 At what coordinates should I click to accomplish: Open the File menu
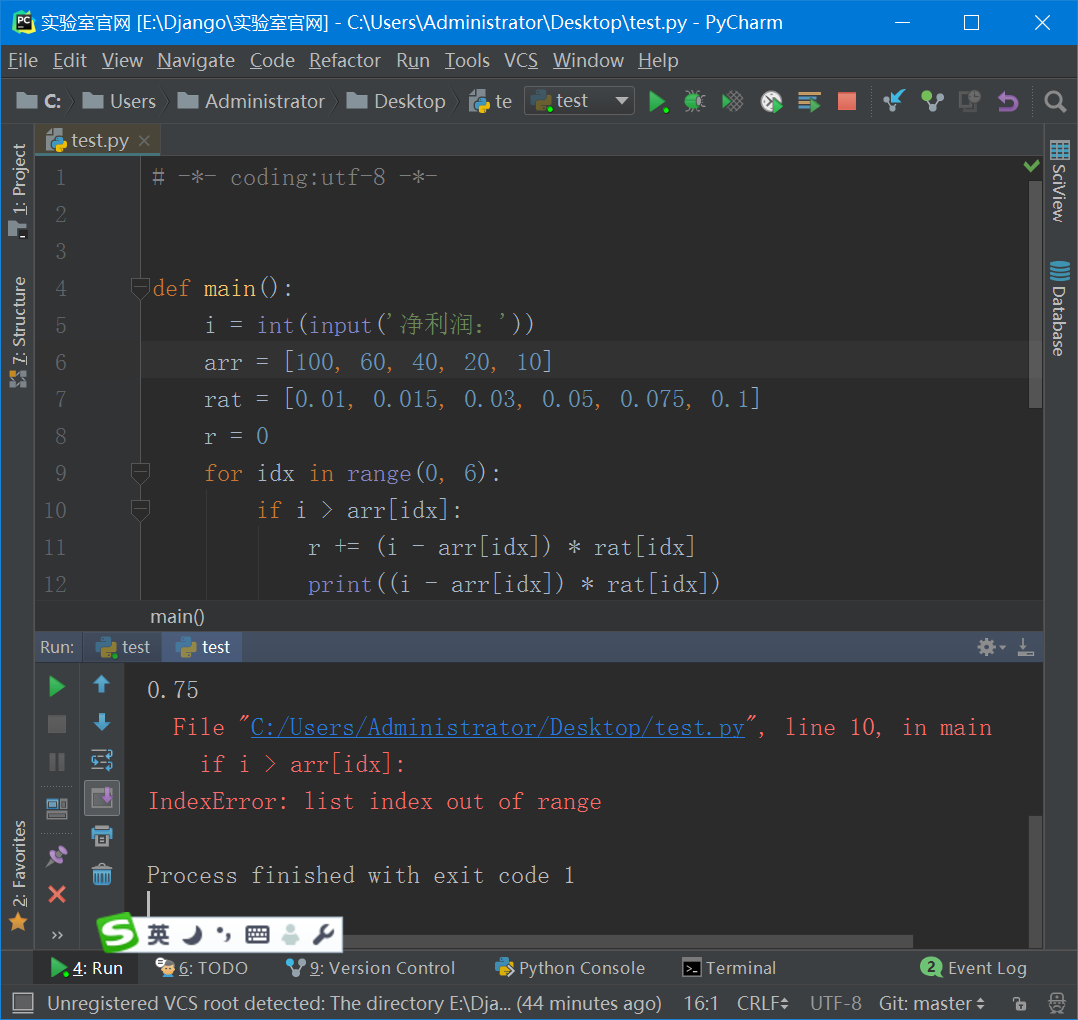coord(23,60)
